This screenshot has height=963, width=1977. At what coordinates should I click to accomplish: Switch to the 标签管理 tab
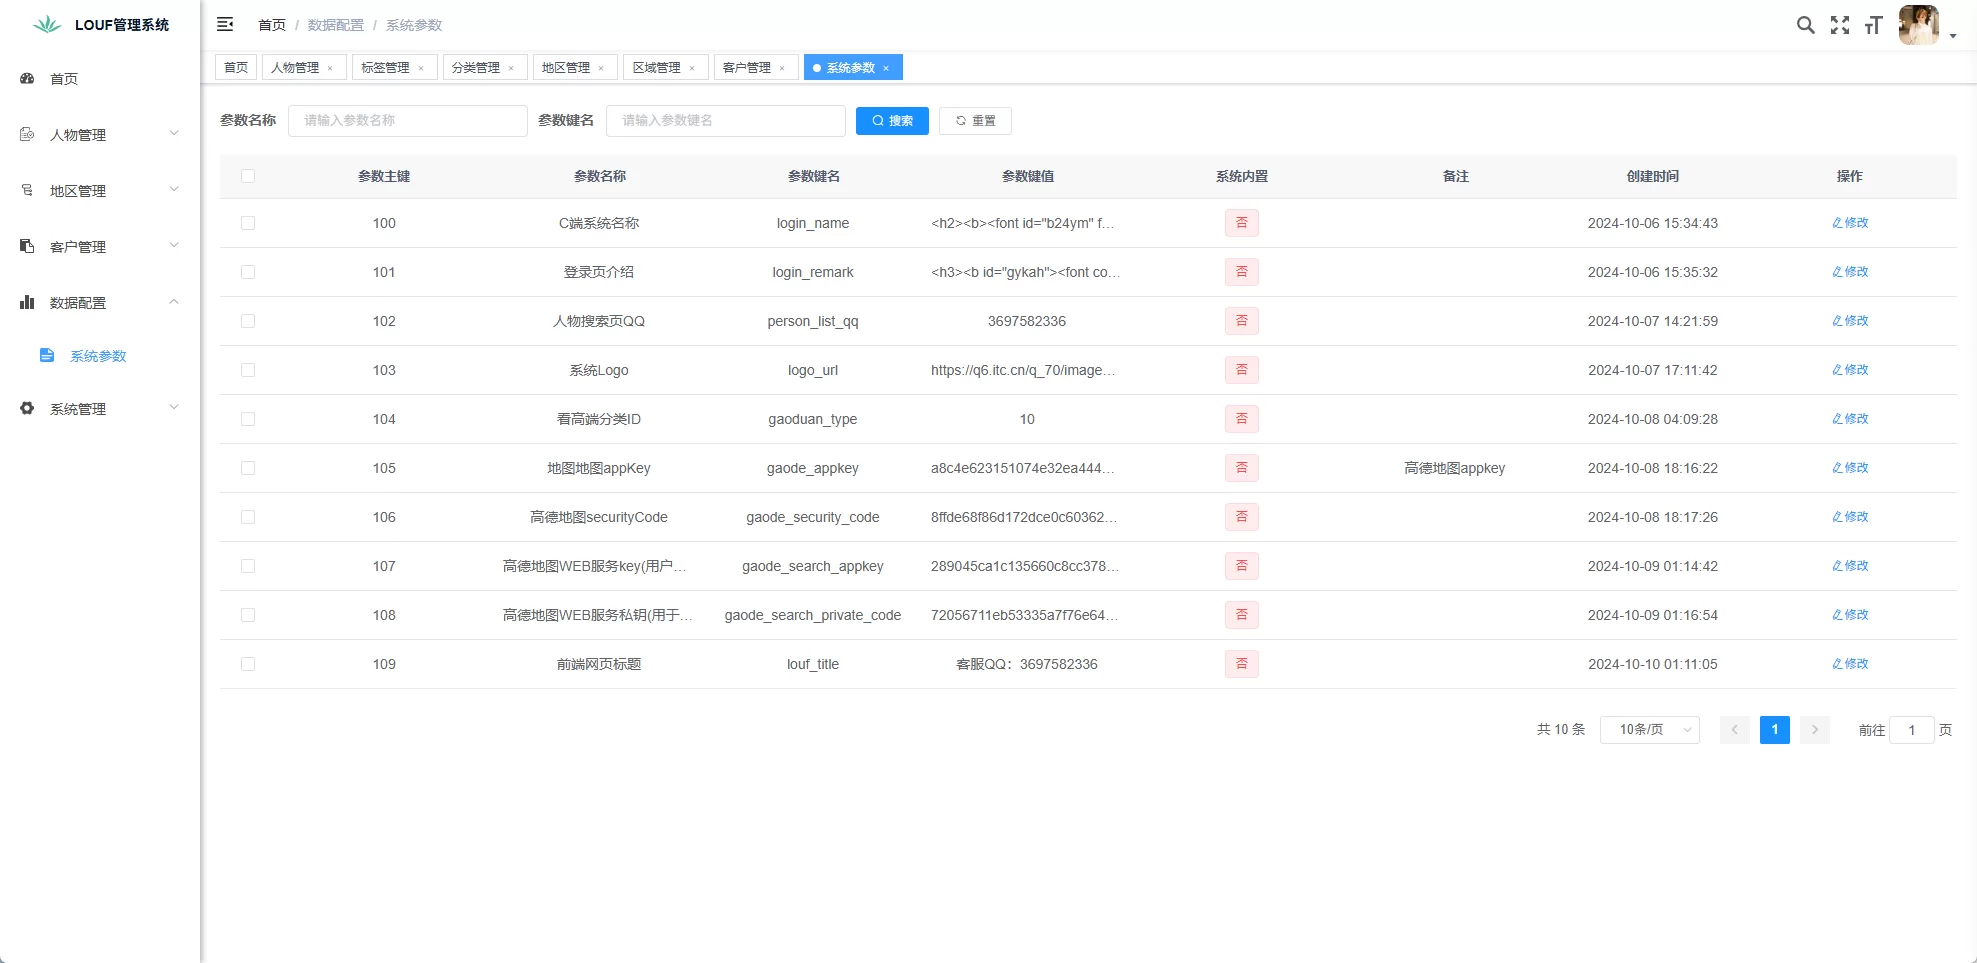tap(387, 67)
